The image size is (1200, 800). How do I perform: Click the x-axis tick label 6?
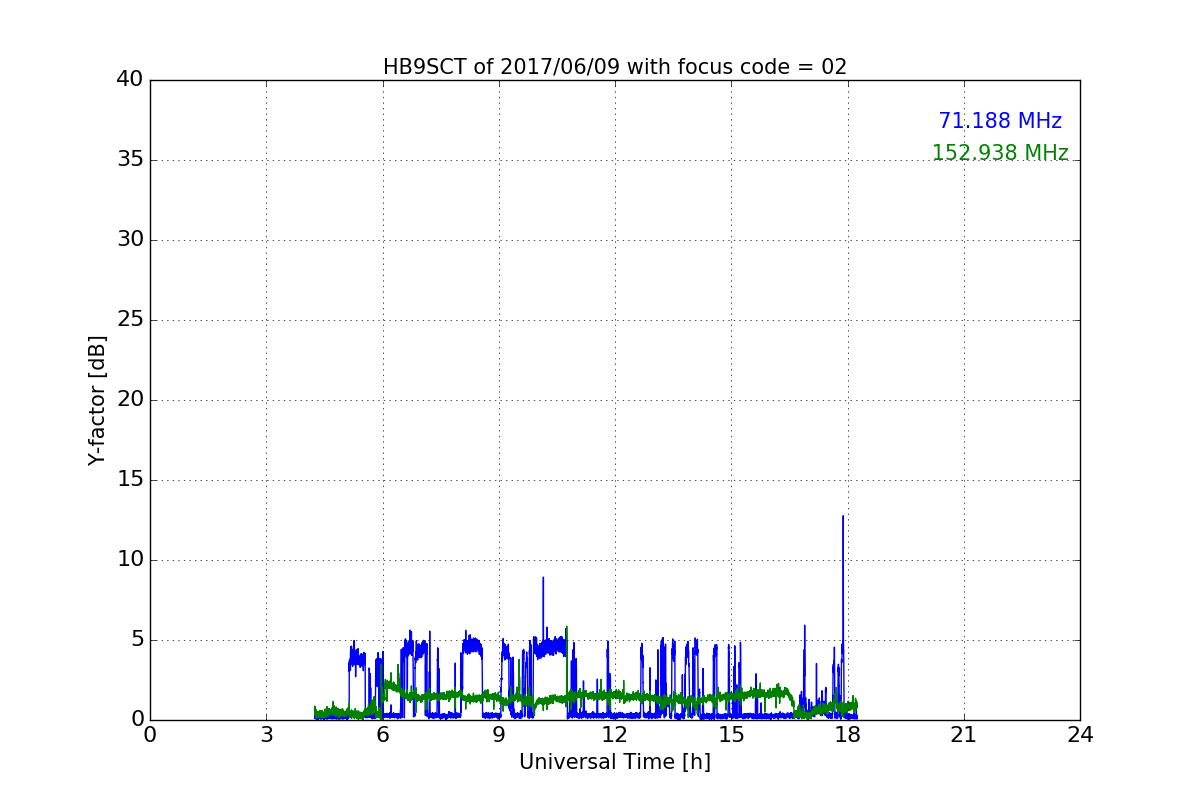[x=382, y=735]
